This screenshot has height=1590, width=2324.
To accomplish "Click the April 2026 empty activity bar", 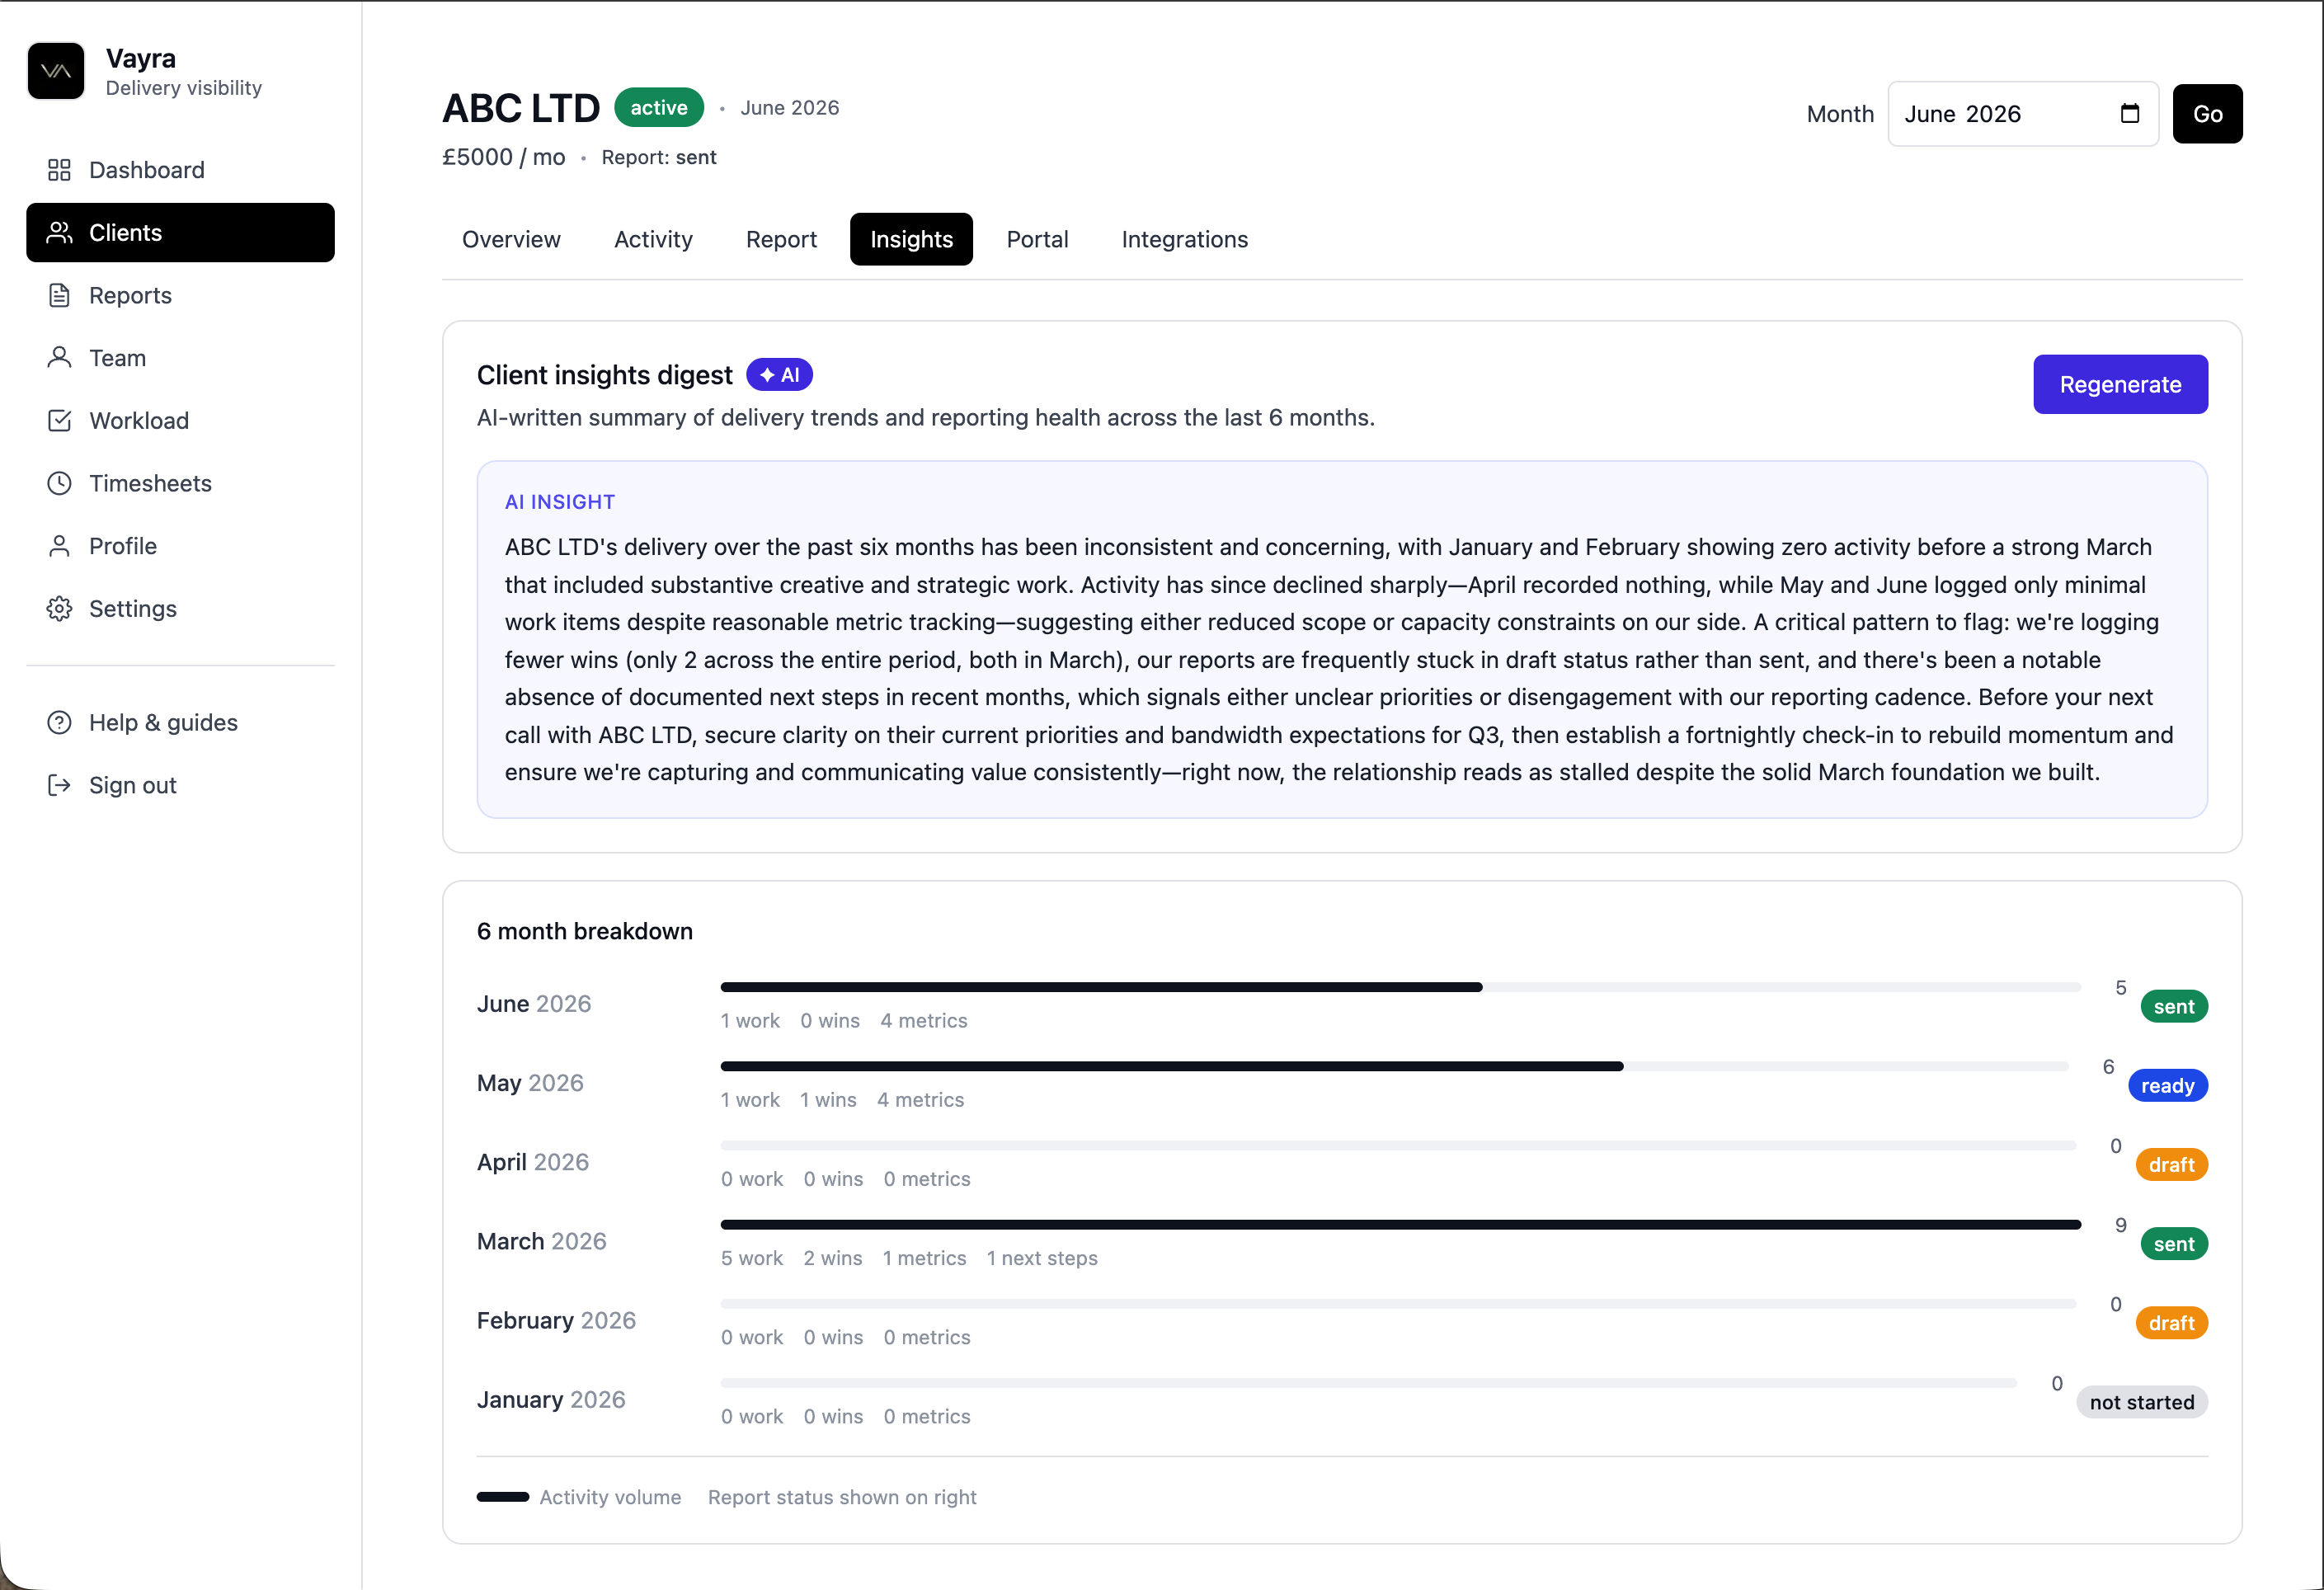I will point(1398,1145).
